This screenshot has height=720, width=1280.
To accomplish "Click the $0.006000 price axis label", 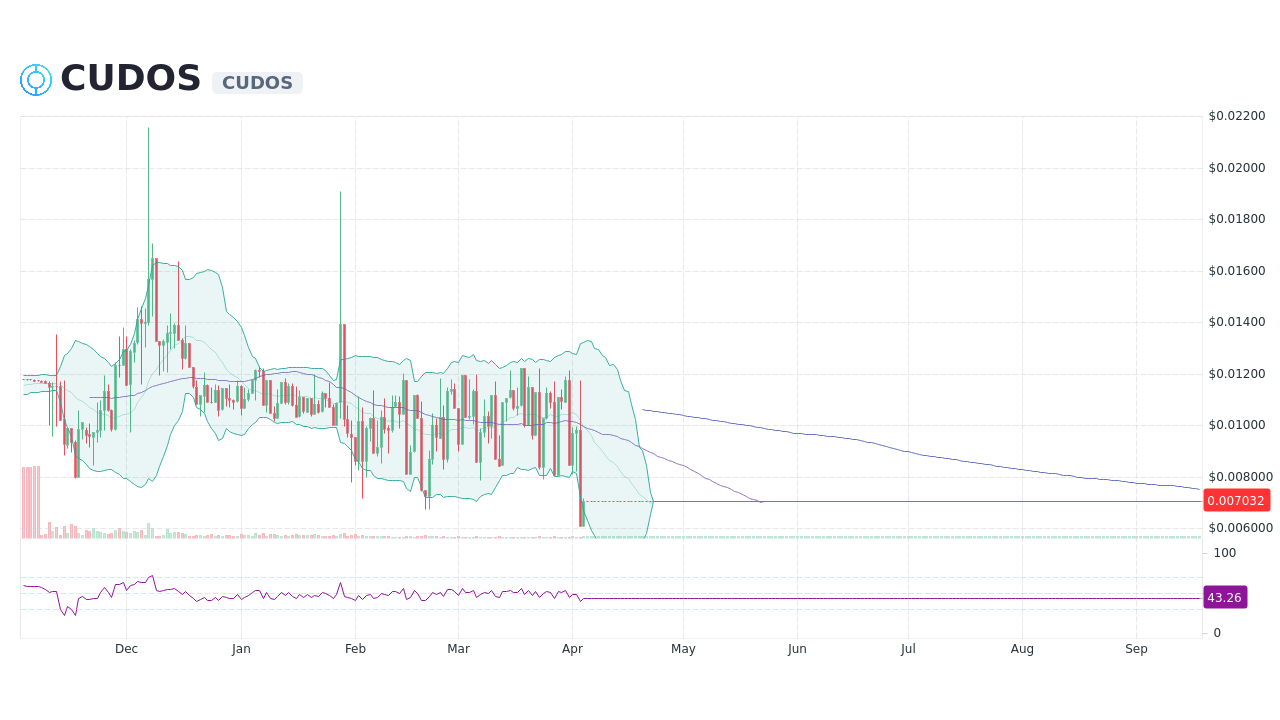I will click(1240, 528).
